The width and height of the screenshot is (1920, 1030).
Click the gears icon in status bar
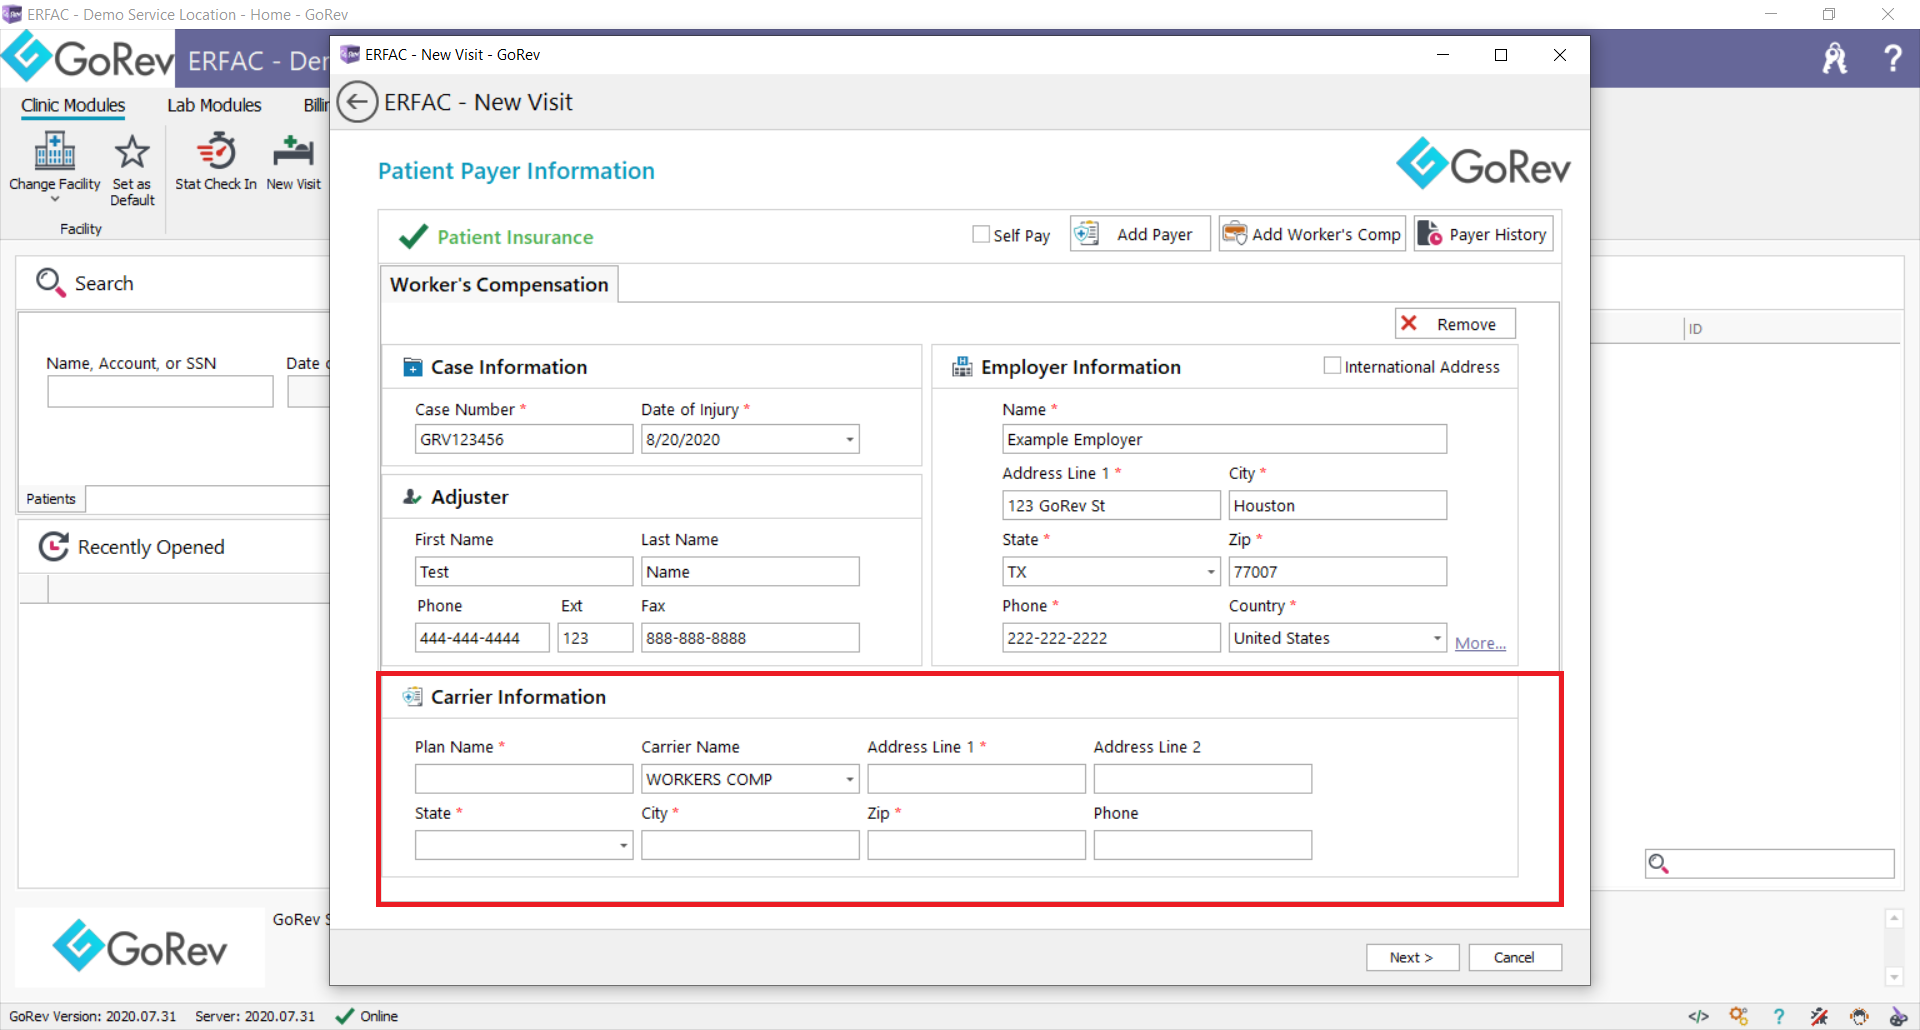(1739, 1016)
